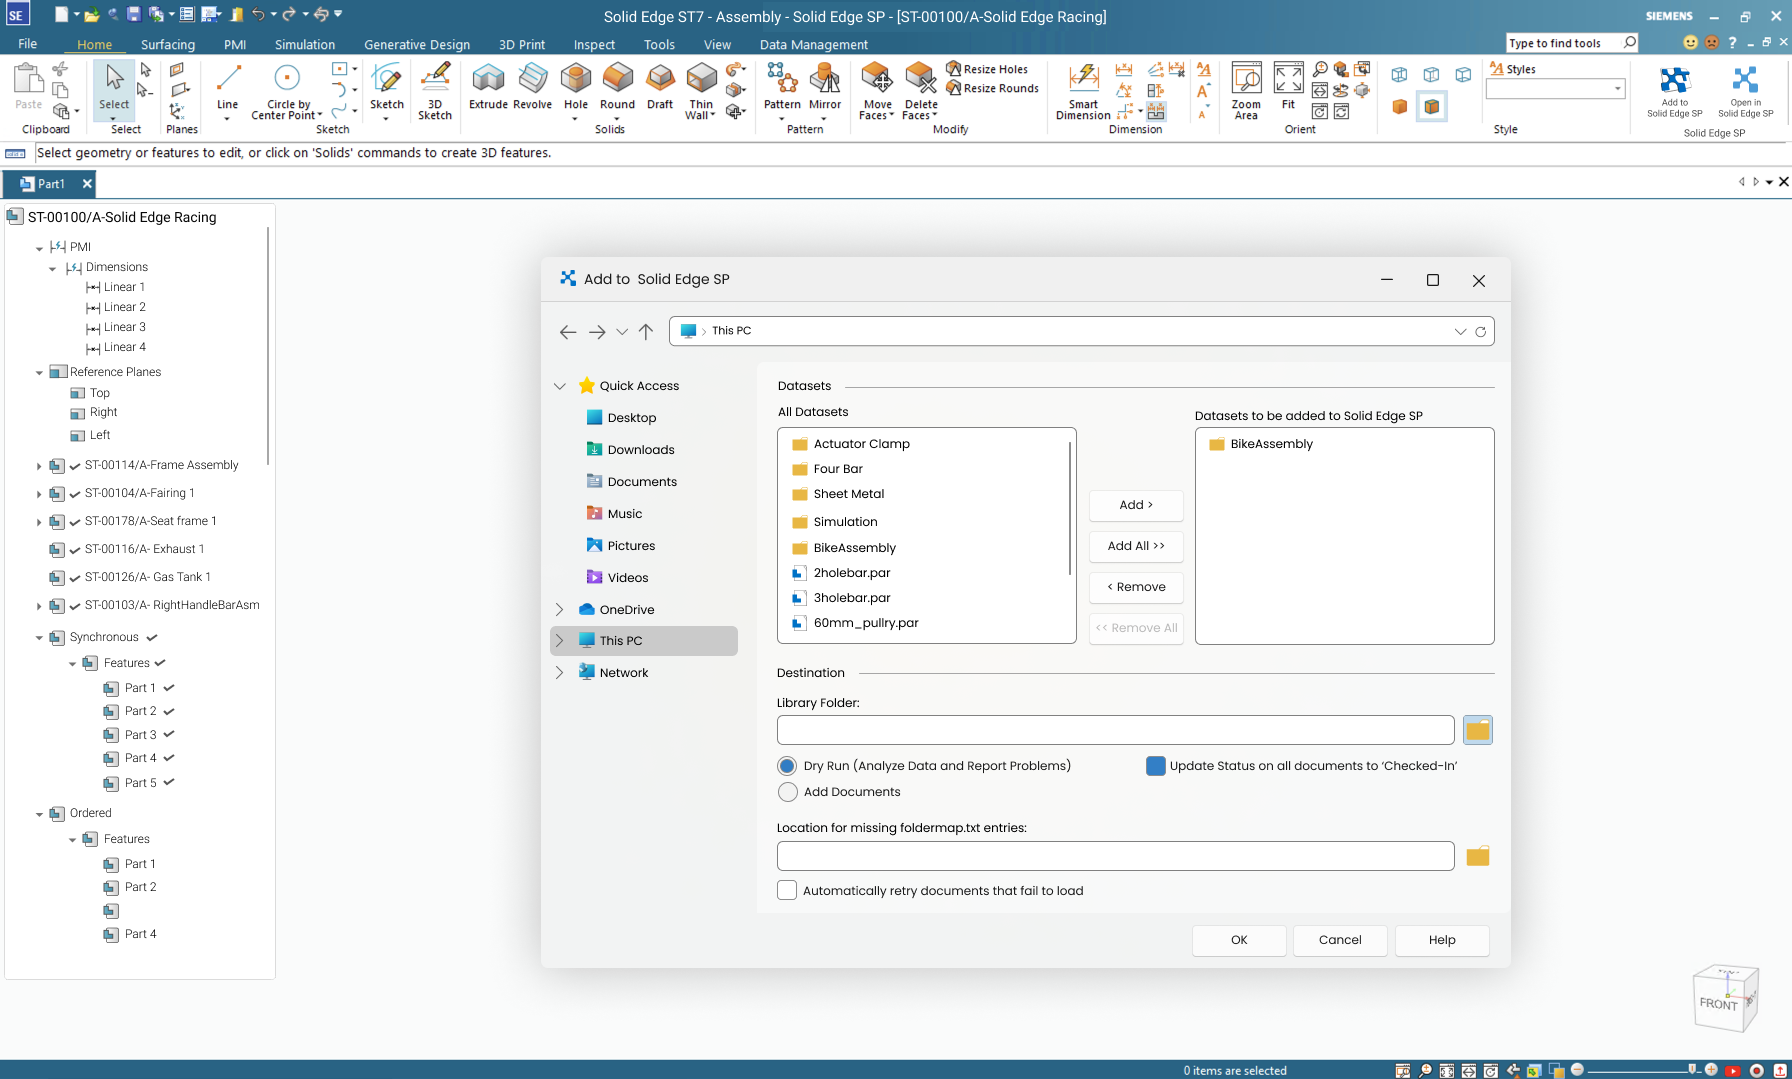Expand the Network node
1792x1079 pixels.
coord(560,673)
